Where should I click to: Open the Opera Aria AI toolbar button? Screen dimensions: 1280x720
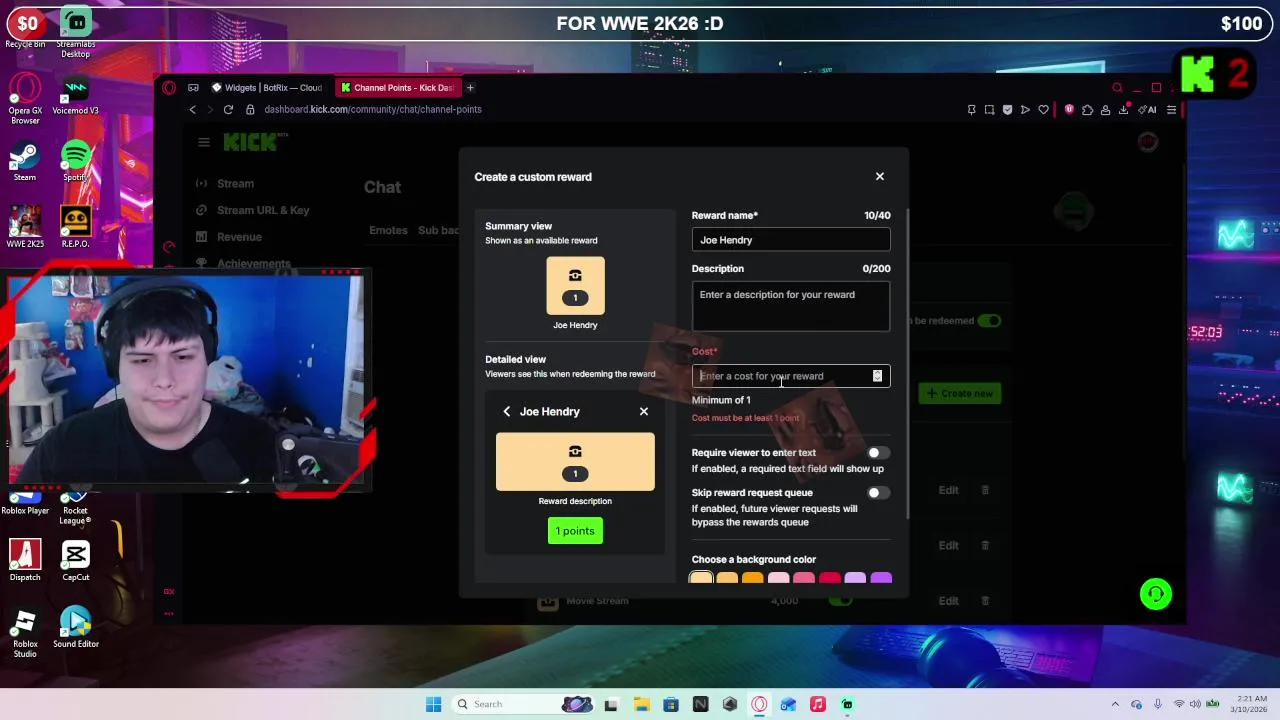pyautogui.click(x=1147, y=110)
